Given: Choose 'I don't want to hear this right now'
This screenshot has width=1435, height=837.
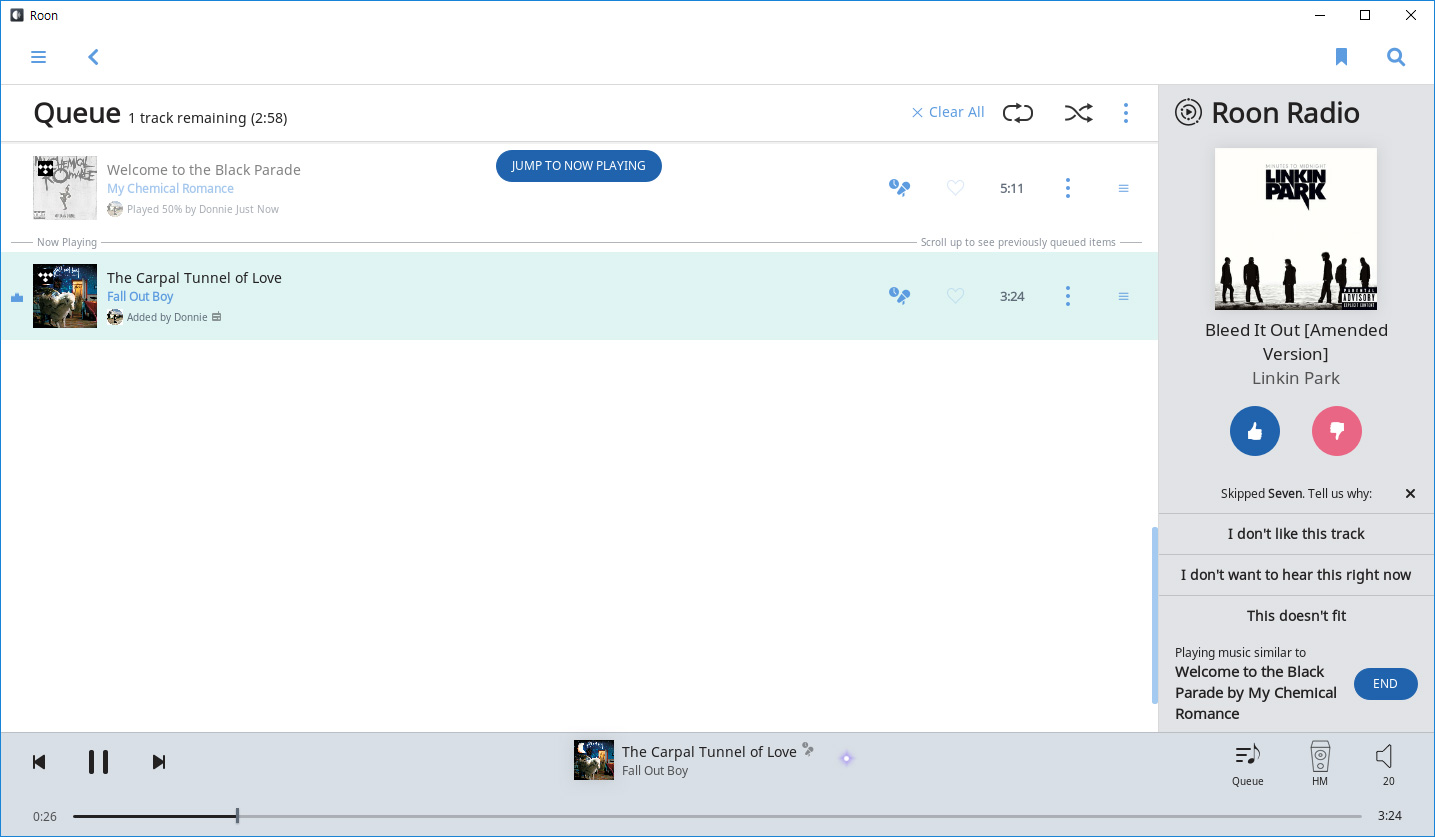Looking at the screenshot, I should [x=1296, y=575].
